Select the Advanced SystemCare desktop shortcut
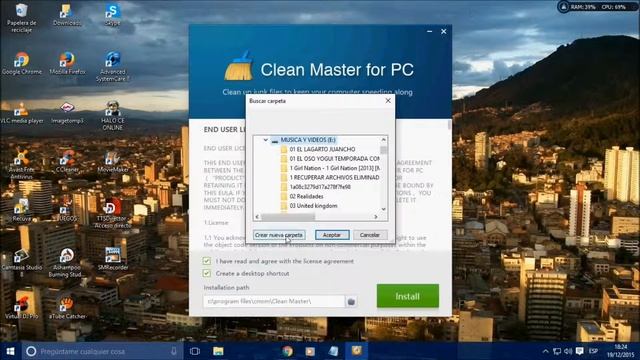Screen dimensions: 640x360 pos(113,67)
